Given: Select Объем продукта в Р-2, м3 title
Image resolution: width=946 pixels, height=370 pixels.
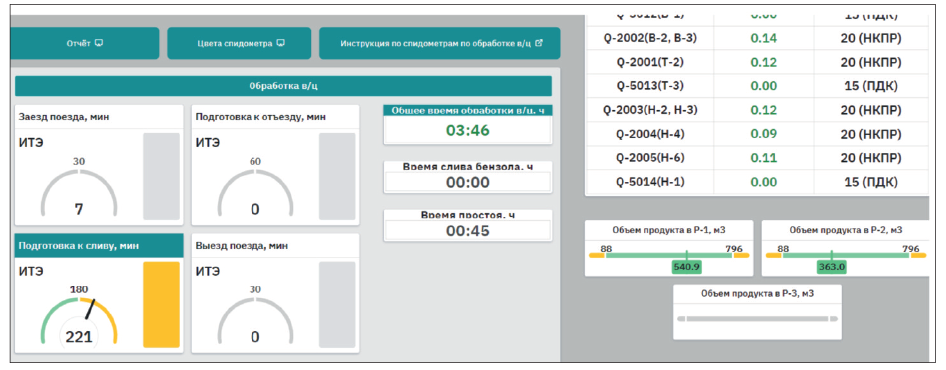Looking at the screenshot, I should pyautogui.click(x=846, y=230).
